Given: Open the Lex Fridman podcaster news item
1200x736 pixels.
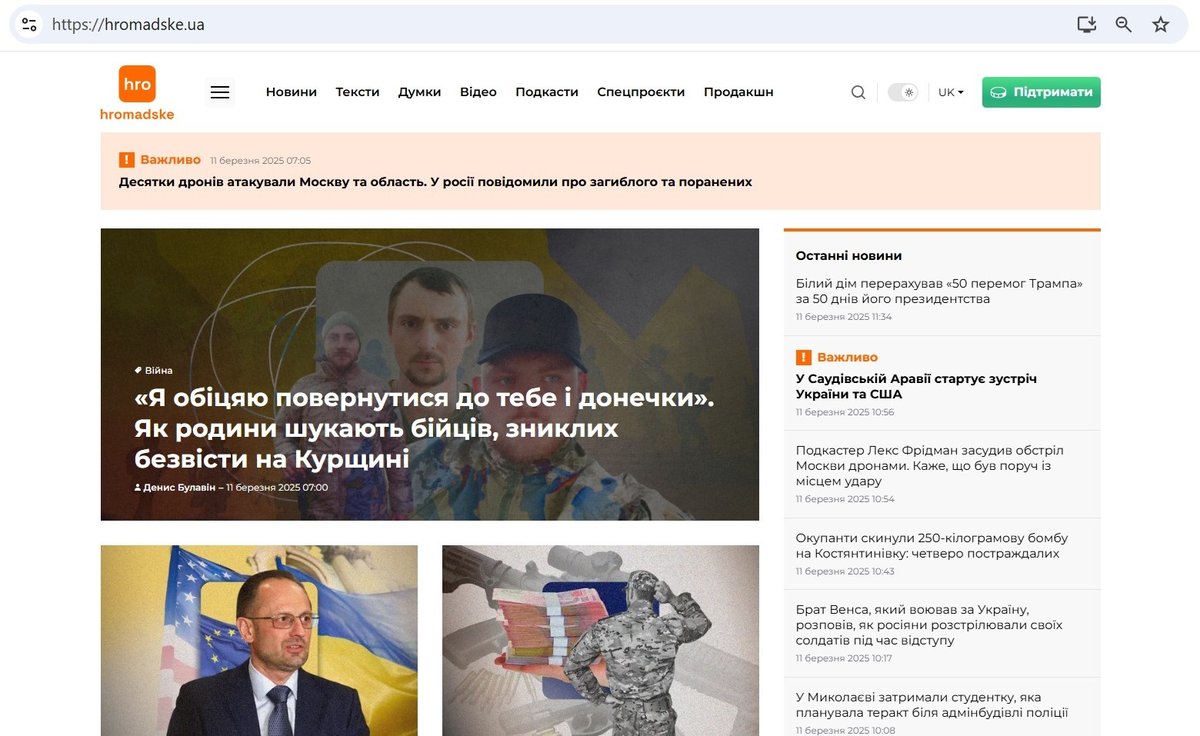Looking at the screenshot, I should (930, 466).
